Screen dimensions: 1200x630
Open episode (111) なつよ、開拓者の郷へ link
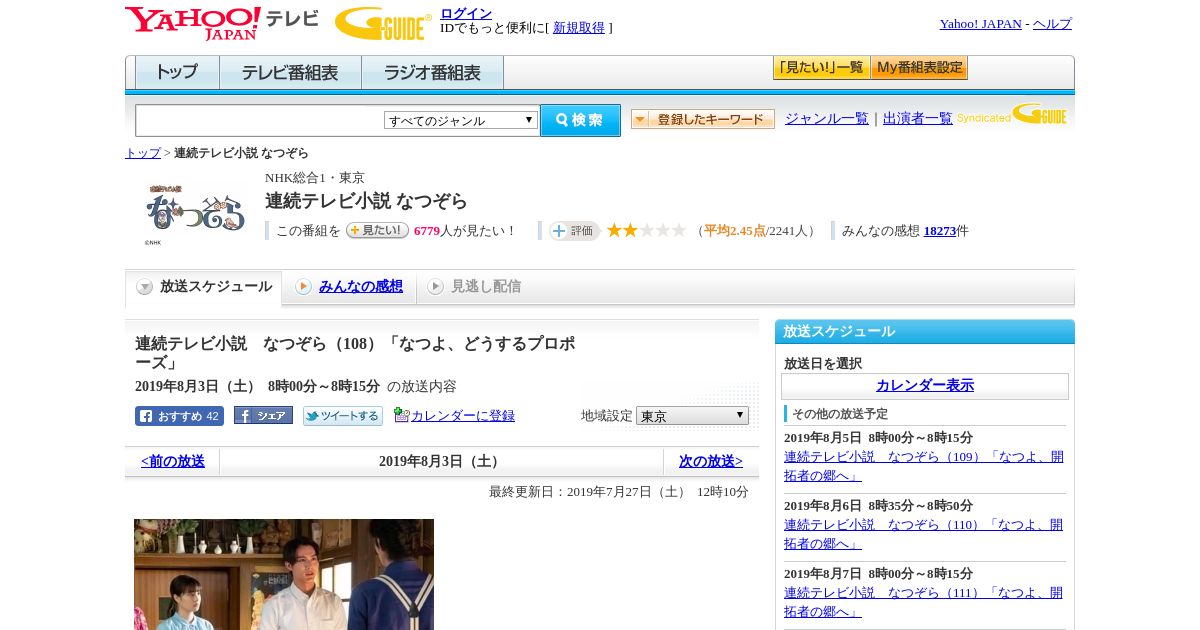(924, 602)
